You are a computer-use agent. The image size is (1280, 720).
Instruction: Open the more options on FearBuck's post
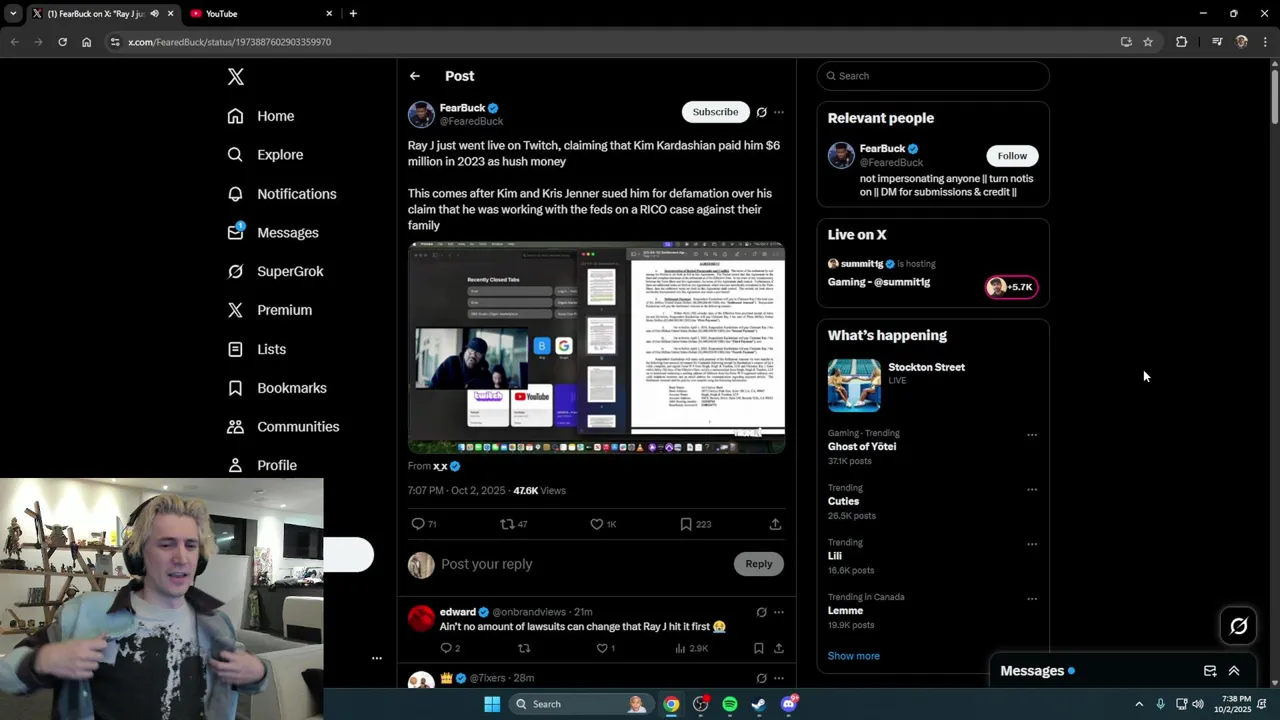coord(779,112)
